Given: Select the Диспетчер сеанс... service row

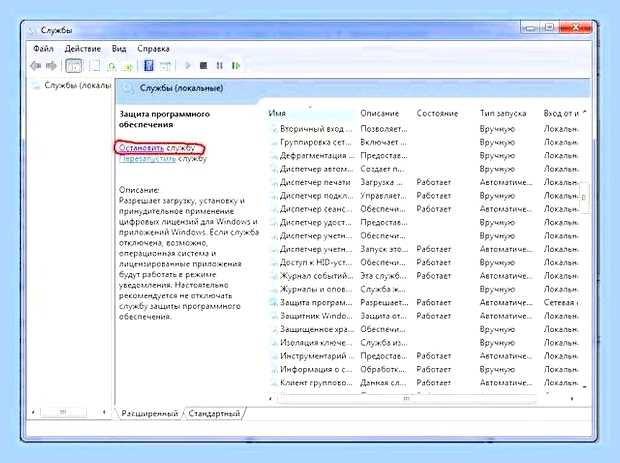Looking at the screenshot, I should [425, 209].
